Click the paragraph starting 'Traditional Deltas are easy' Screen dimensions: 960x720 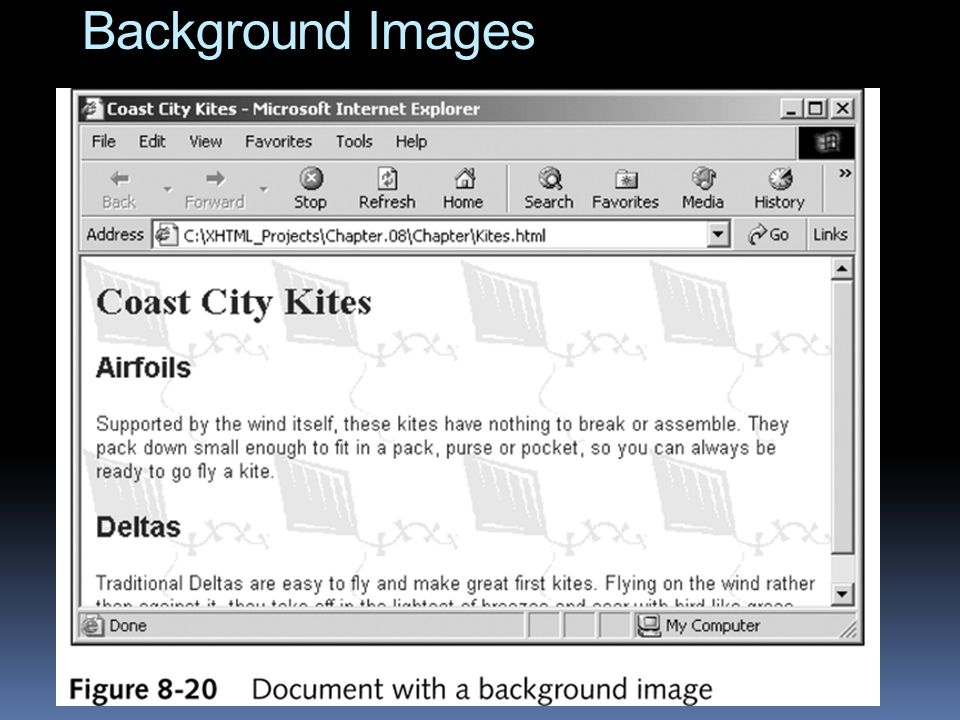(x=456, y=591)
